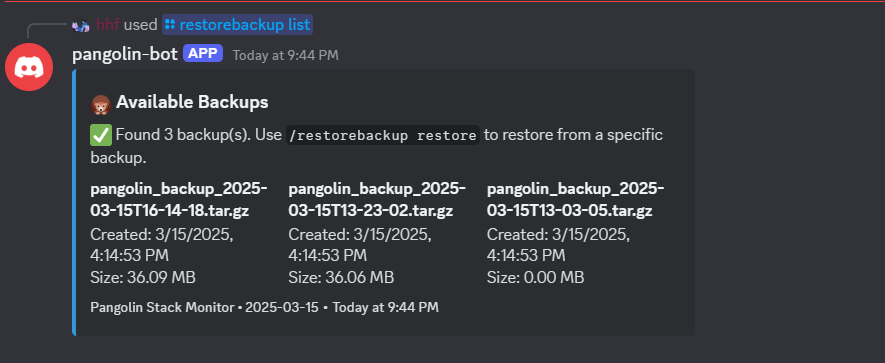
Task: Open the restorebackup list command chip
Action: pyautogui.click(x=238, y=25)
